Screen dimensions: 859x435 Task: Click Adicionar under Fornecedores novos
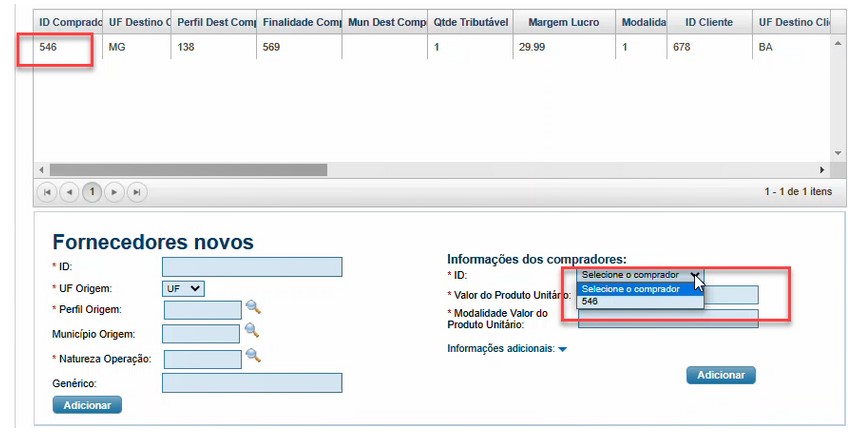click(87, 405)
